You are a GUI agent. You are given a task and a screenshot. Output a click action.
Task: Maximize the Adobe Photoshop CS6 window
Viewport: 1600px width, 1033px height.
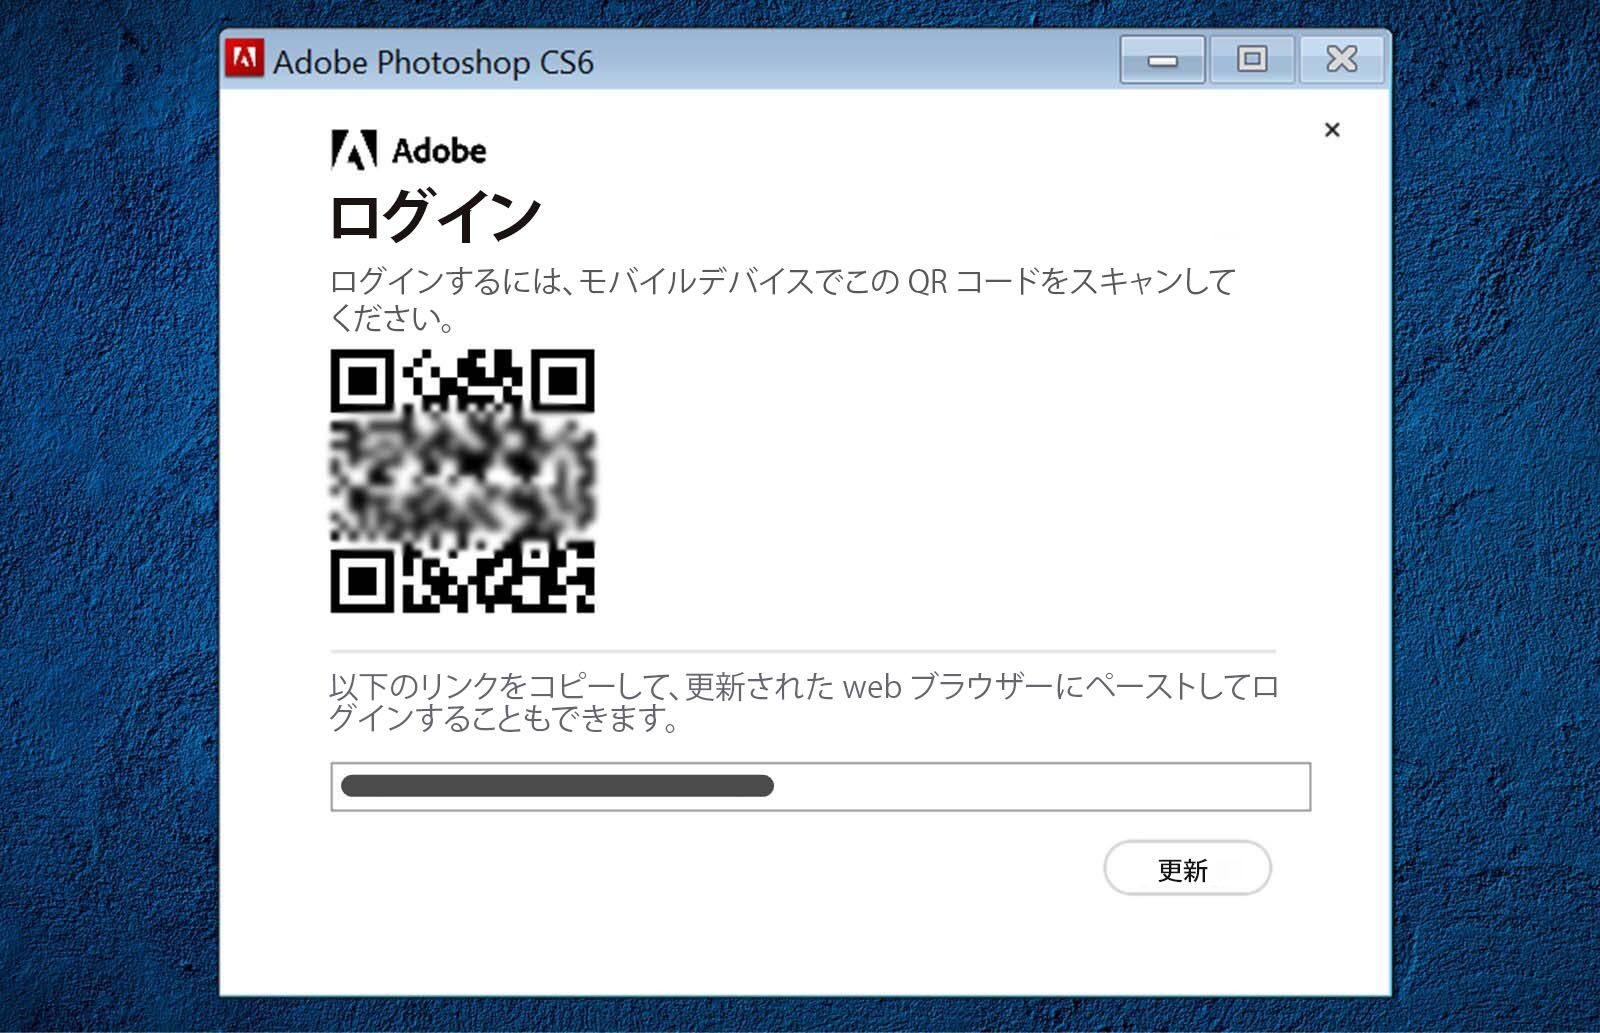1252,60
